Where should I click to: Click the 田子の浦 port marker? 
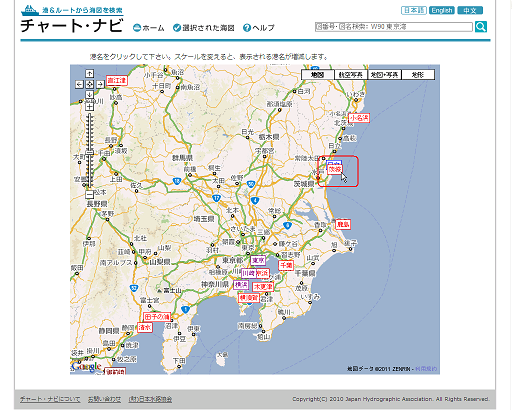157,317
